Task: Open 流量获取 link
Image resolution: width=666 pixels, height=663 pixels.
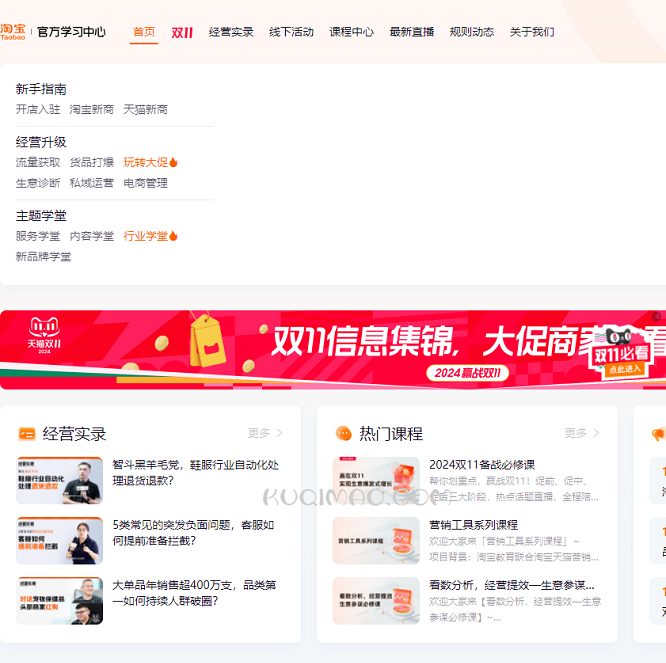Action: (x=38, y=162)
